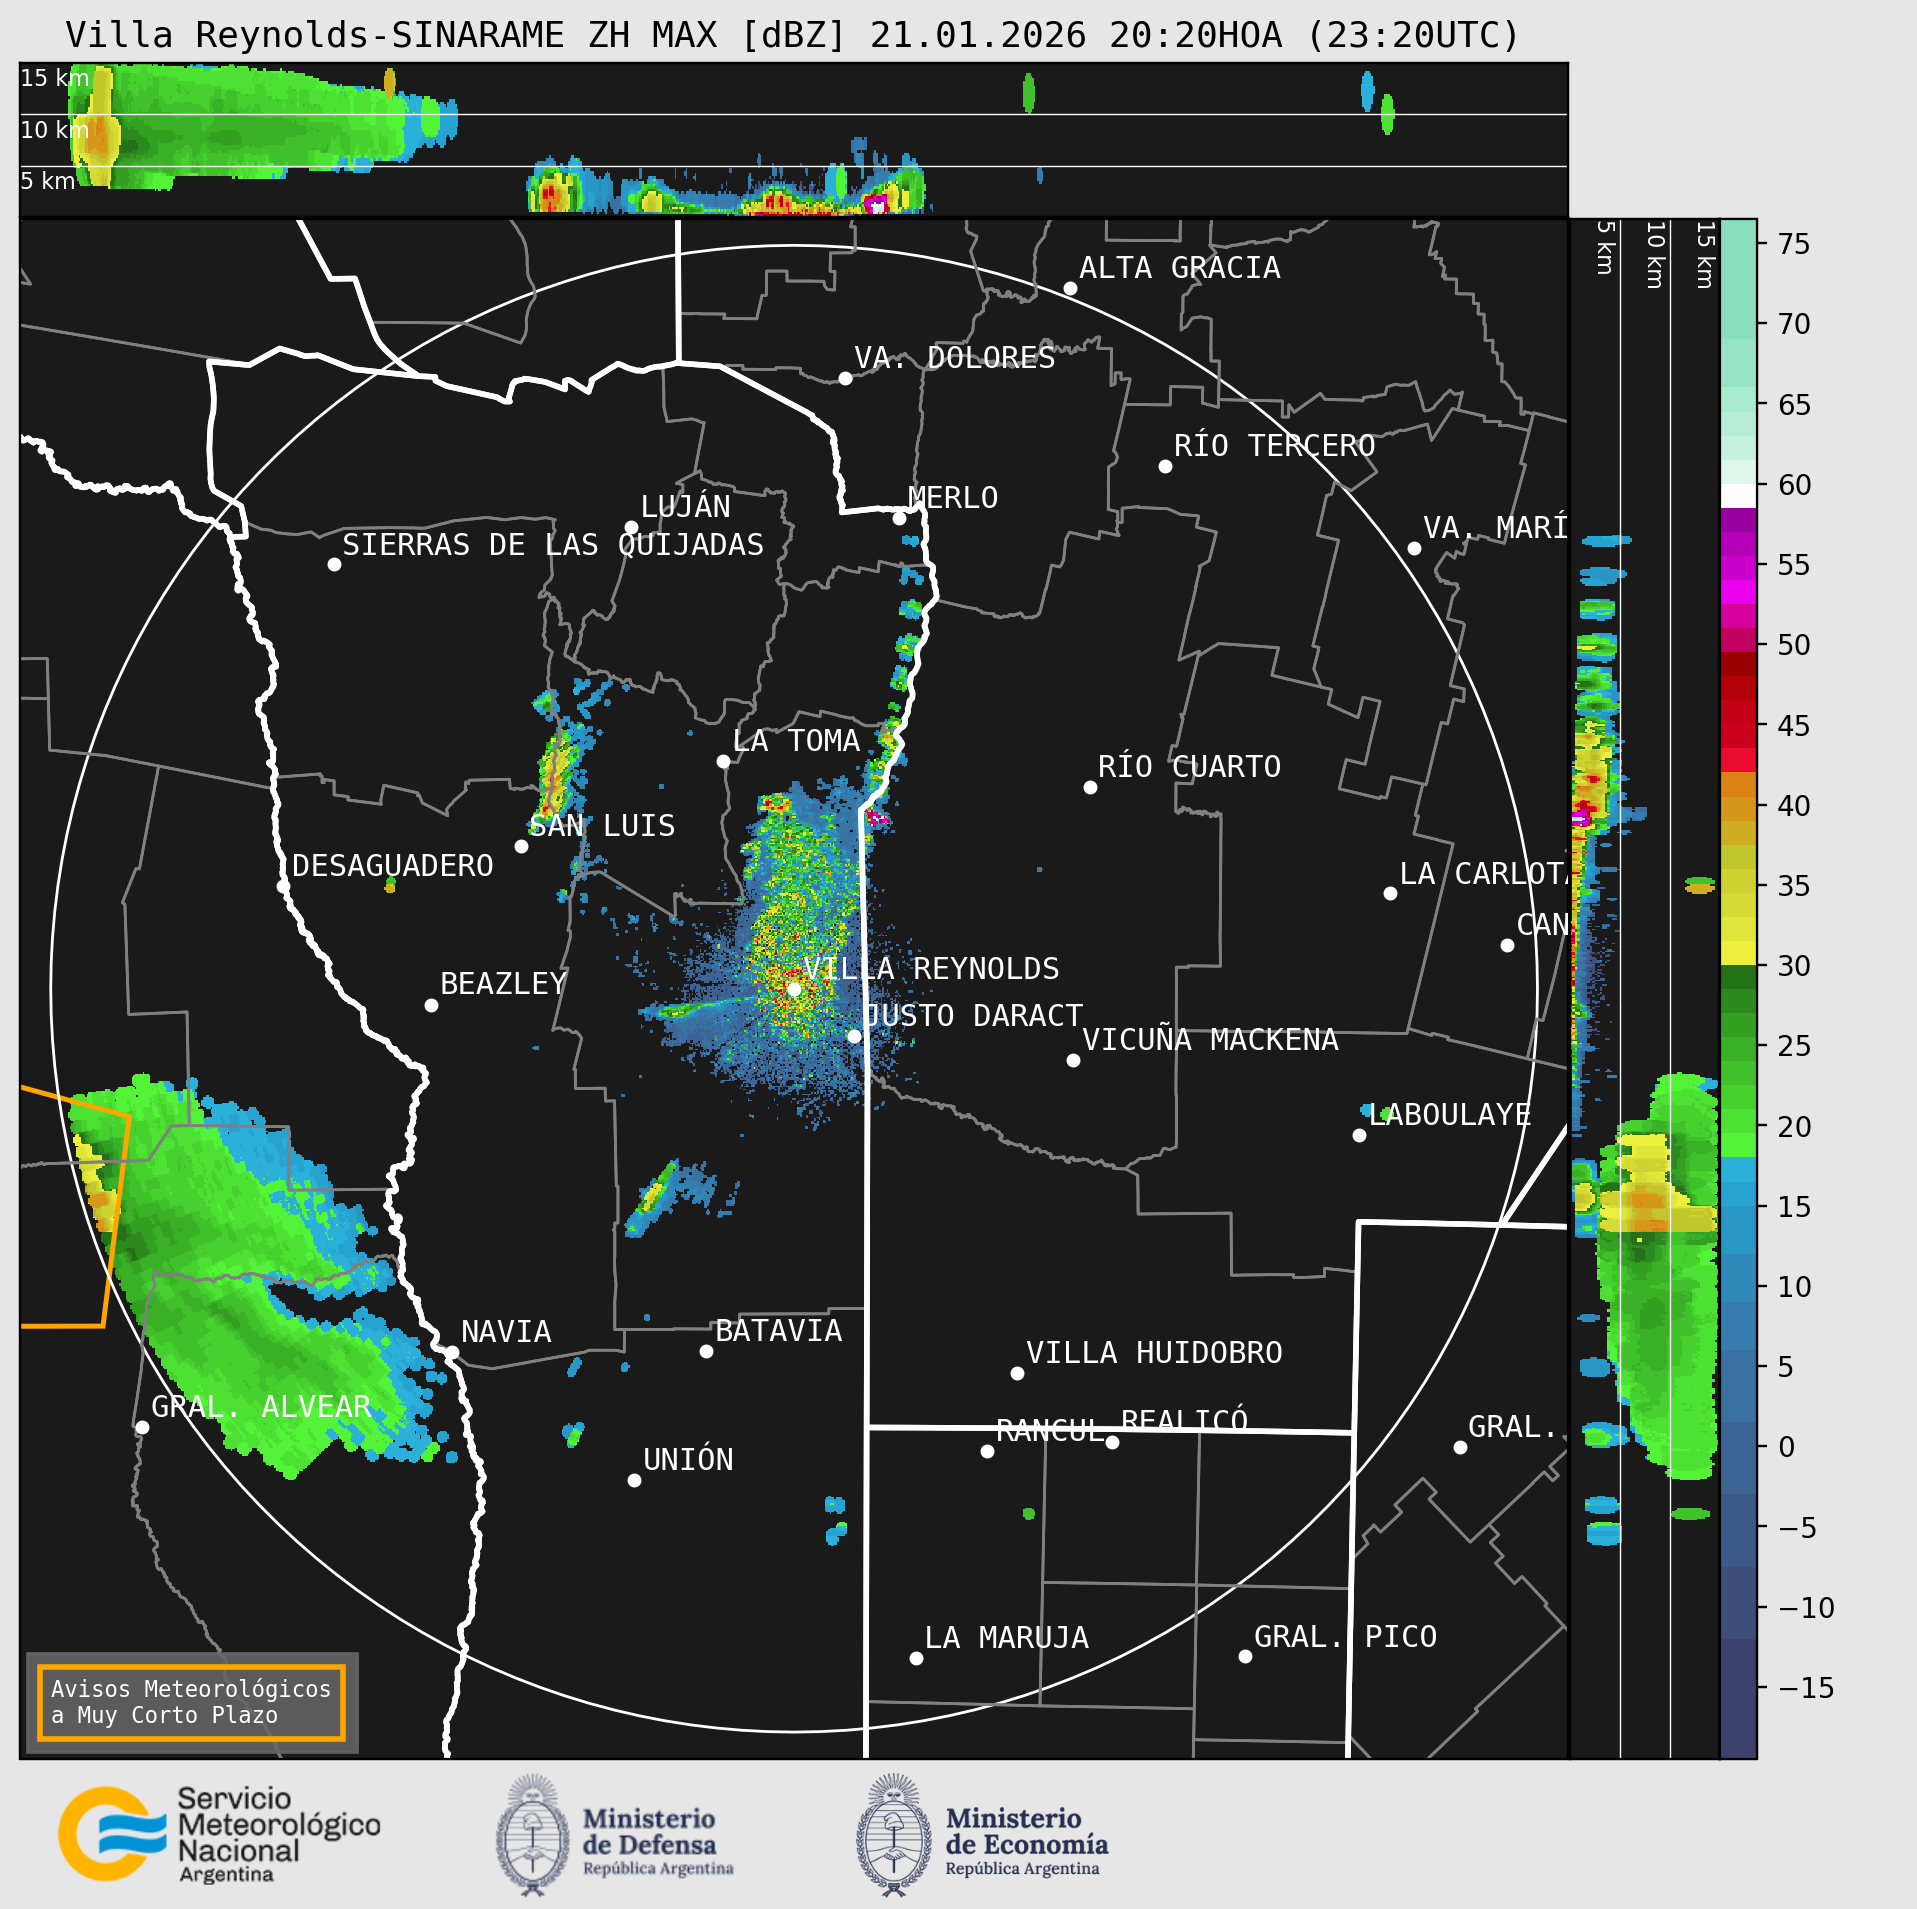Click the "LA TOMA" map label
The width and height of the screenshot is (1917, 1909).
click(x=796, y=740)
